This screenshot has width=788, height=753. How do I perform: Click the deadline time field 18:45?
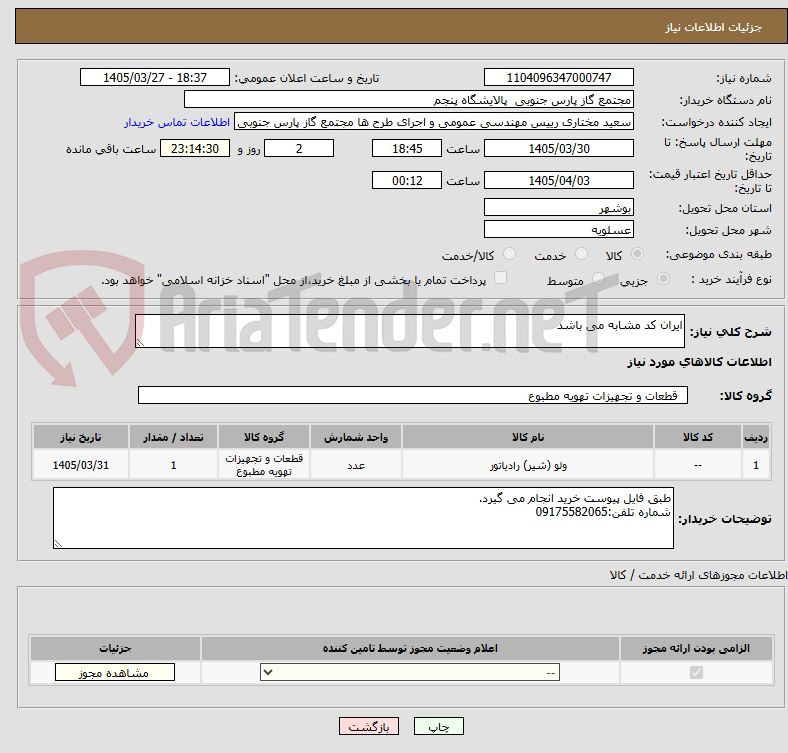coord(407,148)
